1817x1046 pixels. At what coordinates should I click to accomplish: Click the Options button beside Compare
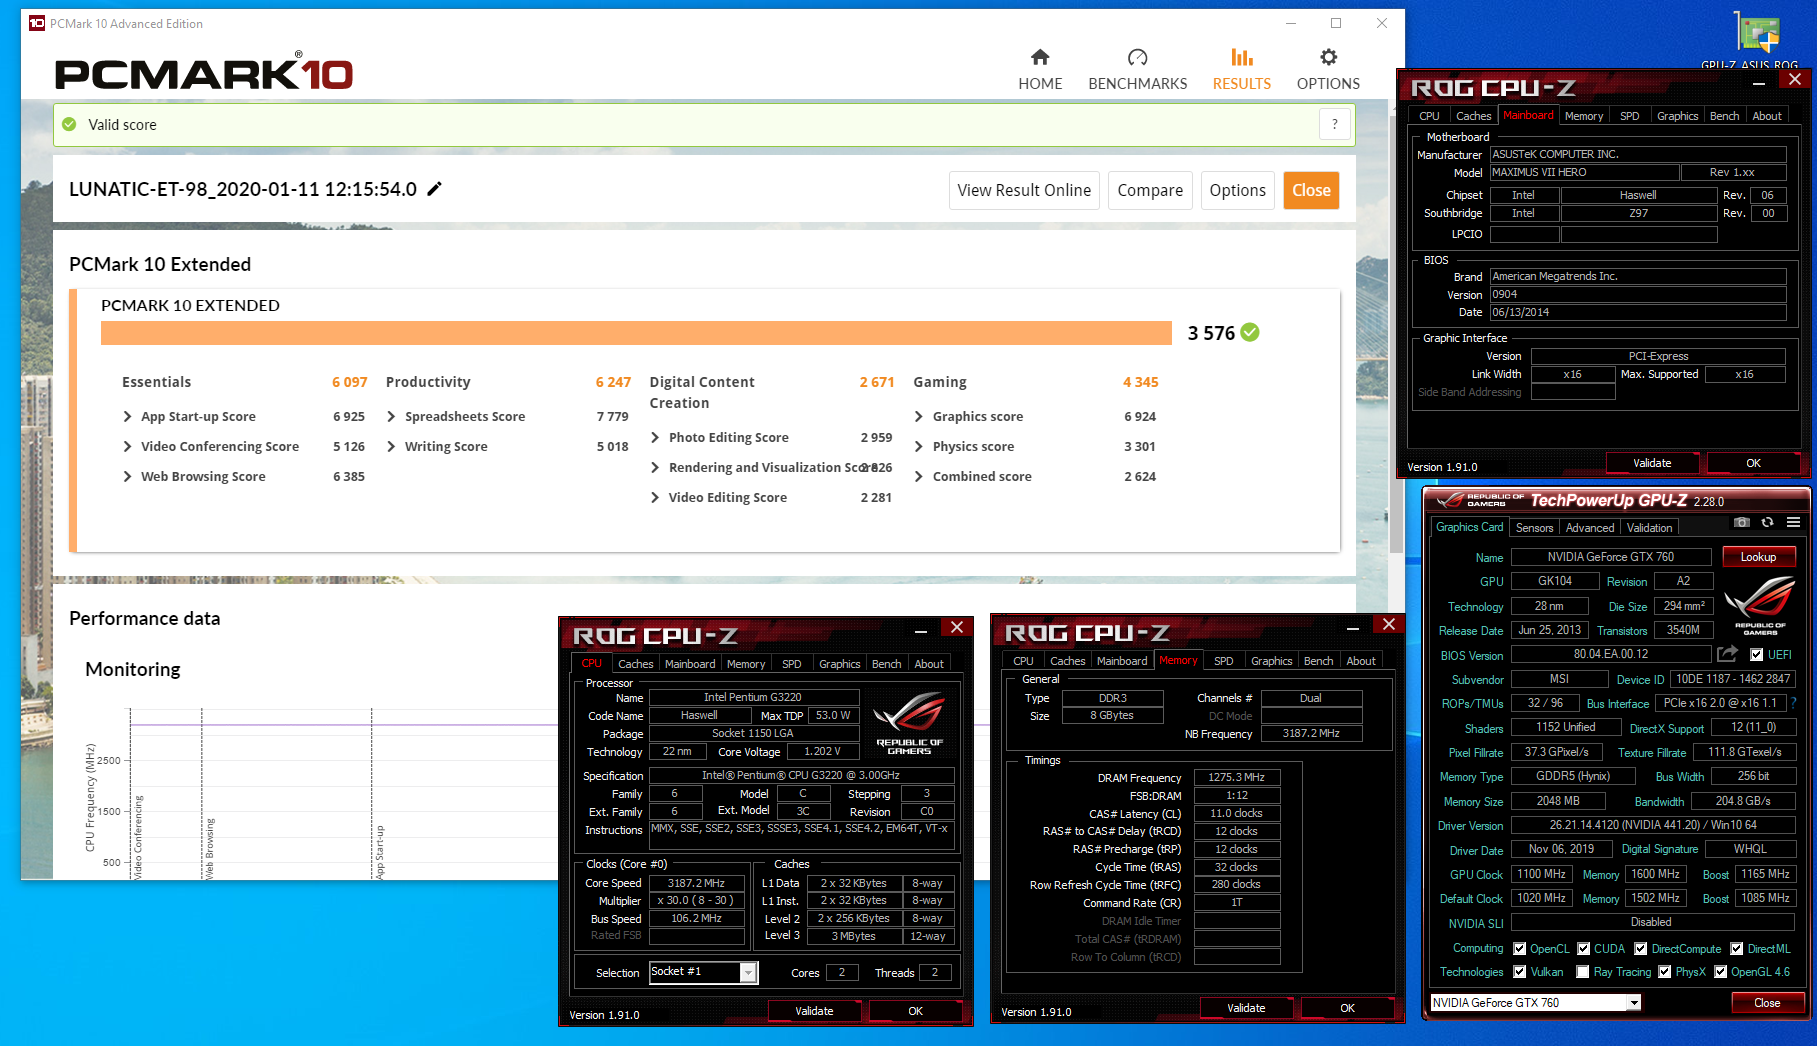point(1237,190)
